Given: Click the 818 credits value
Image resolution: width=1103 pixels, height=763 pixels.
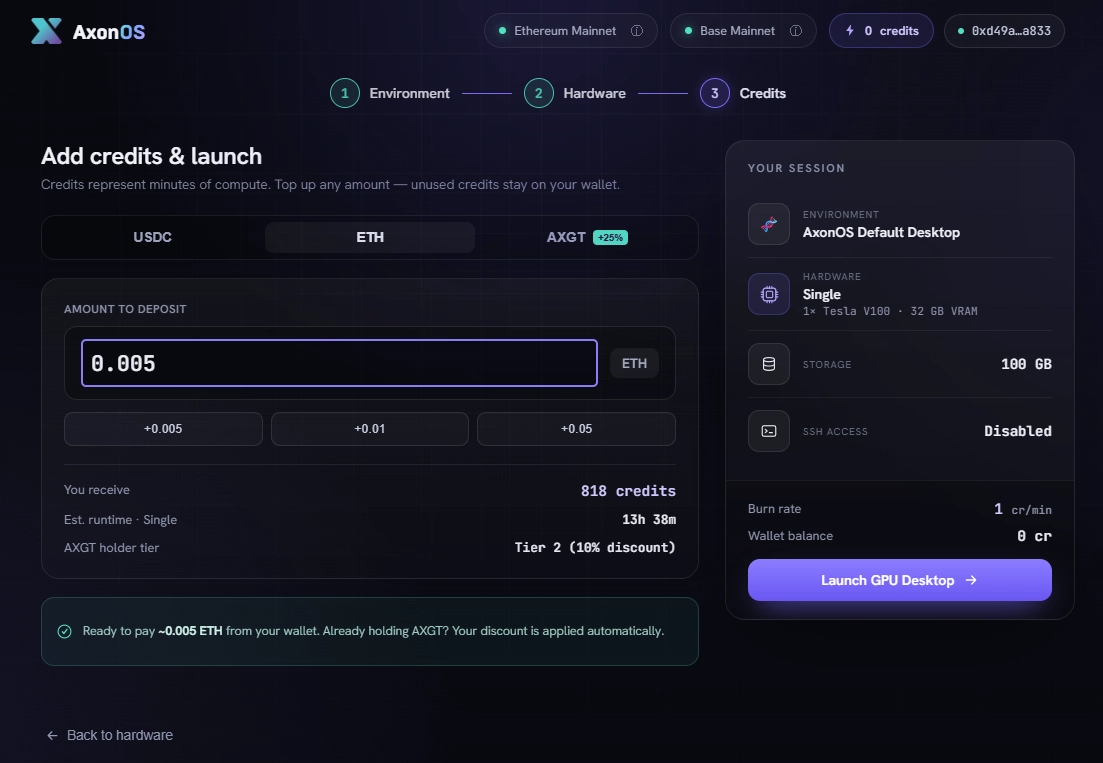Looking at the screenshot, I should pos(628,491).
